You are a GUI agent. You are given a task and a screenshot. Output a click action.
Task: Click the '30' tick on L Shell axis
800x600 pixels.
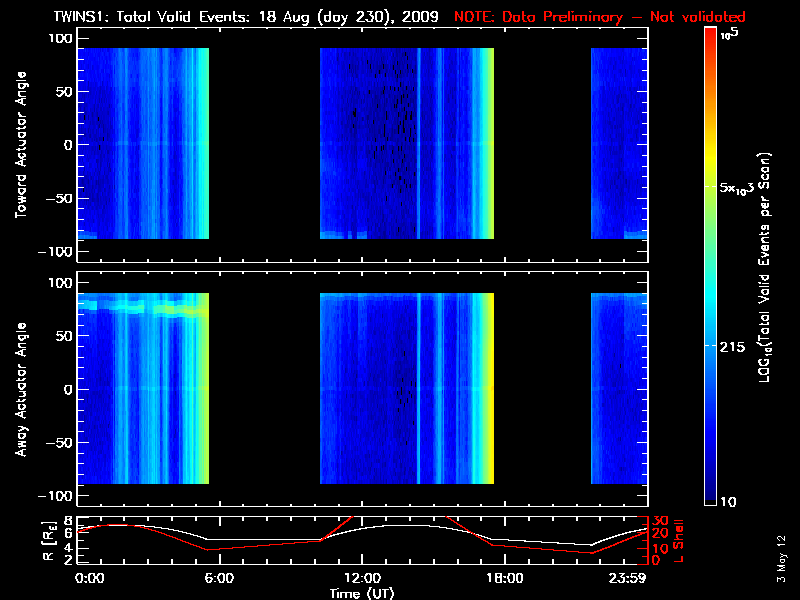661,521
